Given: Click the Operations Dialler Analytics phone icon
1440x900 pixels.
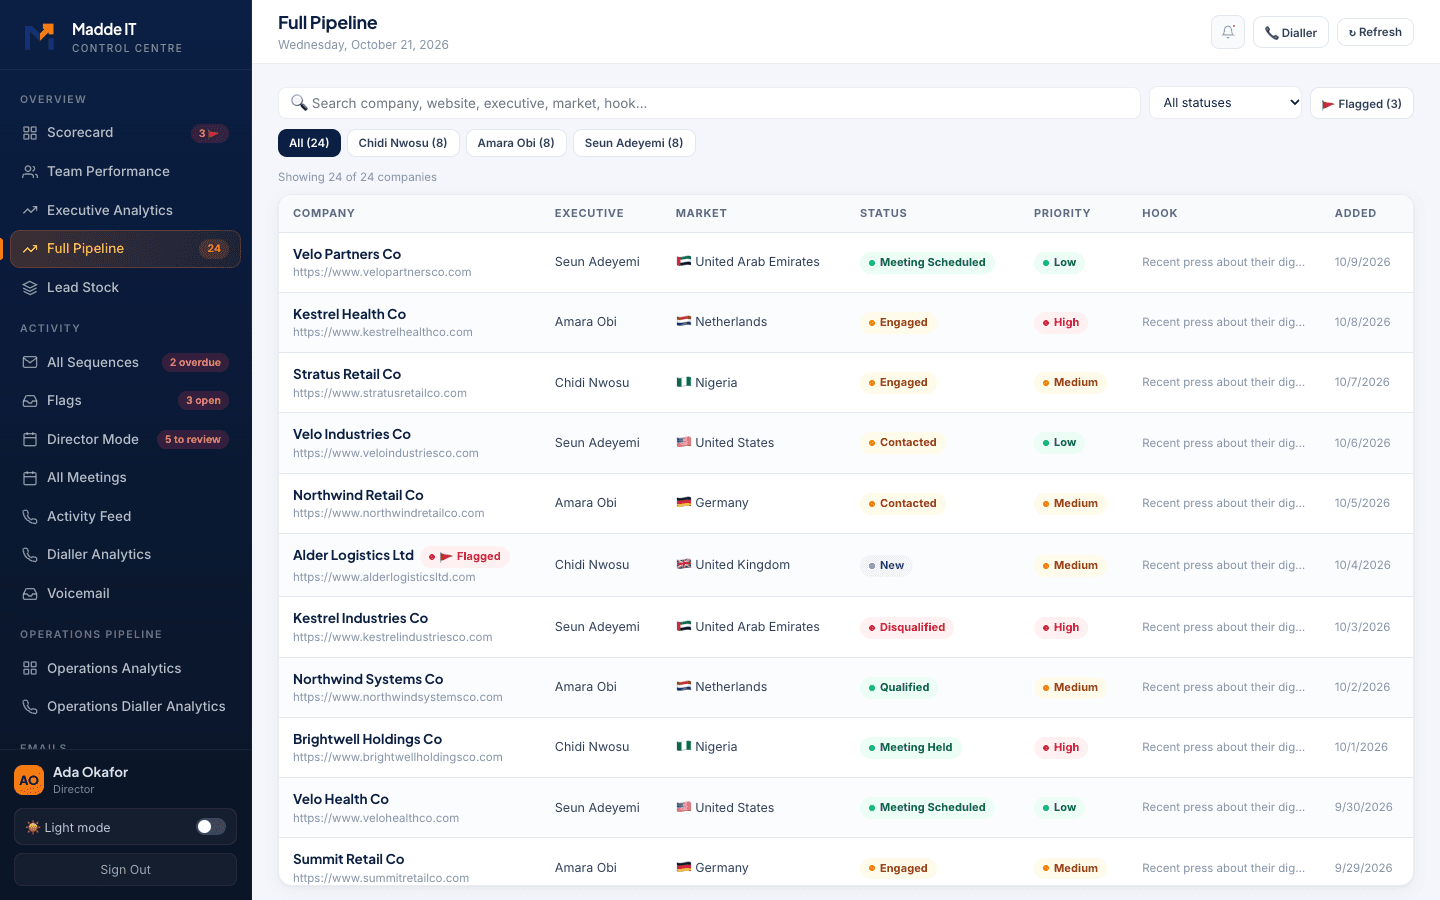Looking at the screenshot, I should coord(30,707).
